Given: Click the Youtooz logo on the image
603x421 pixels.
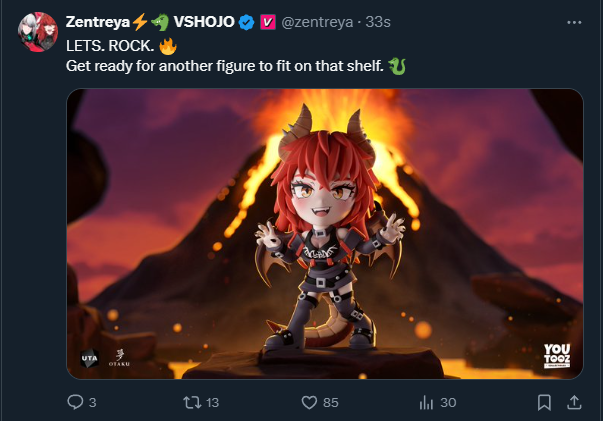Looking at the screenshot, I should point(557,356).
